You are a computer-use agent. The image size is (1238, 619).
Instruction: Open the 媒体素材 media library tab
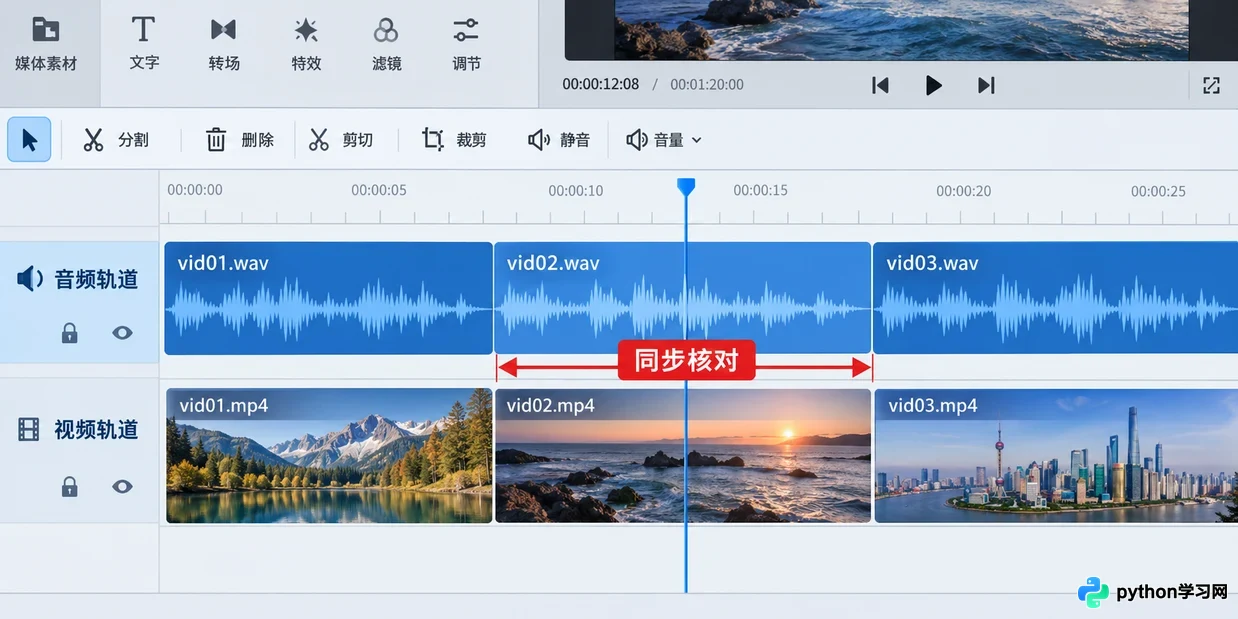46,45
